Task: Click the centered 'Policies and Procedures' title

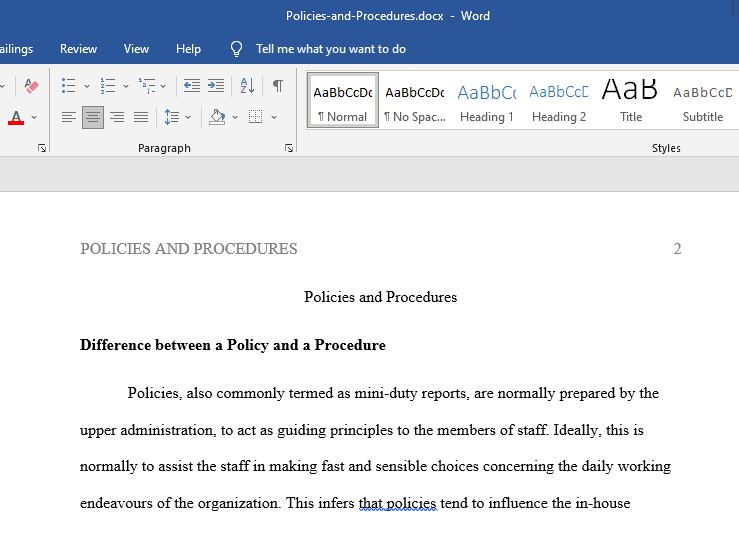Action: [x=380, y=297]
